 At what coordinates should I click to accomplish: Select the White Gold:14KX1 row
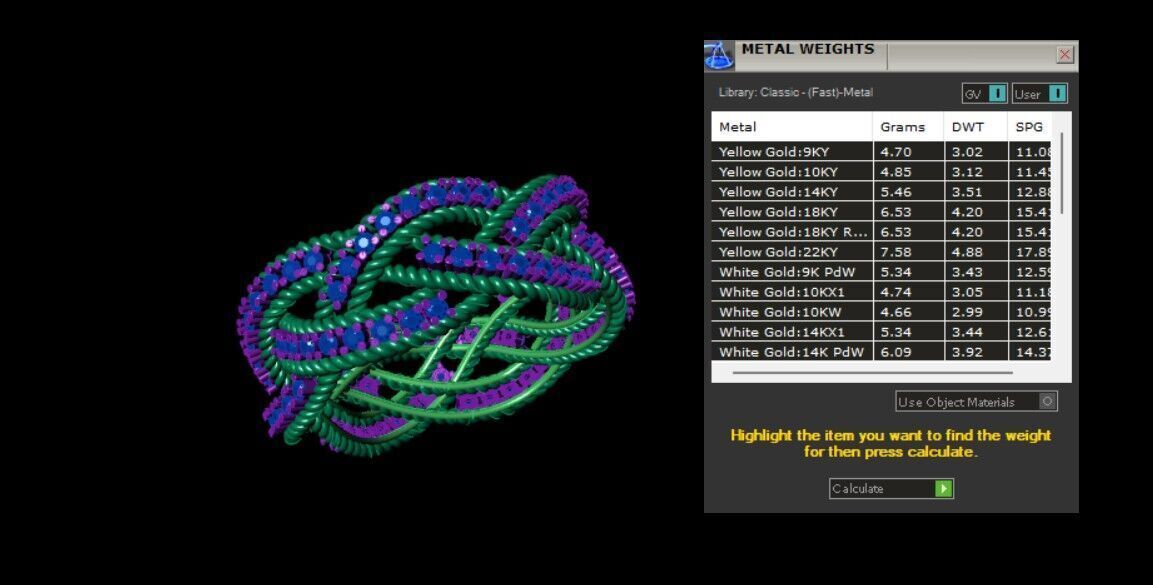pyautogui.click(x=881, y=331)
